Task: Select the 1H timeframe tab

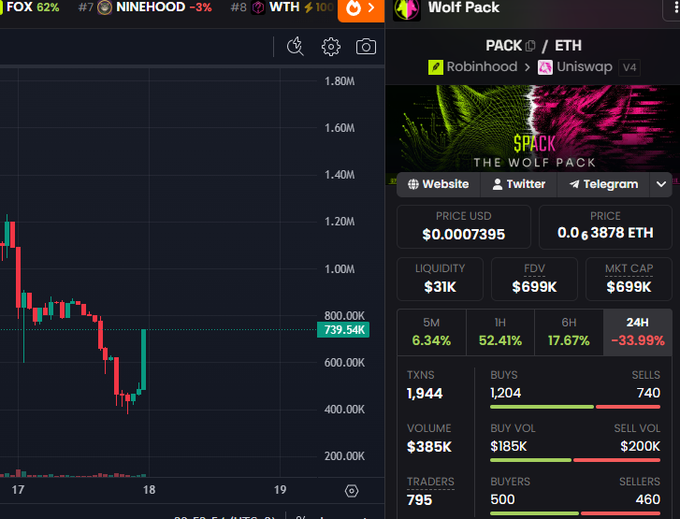Action: (x=500, y=332)
